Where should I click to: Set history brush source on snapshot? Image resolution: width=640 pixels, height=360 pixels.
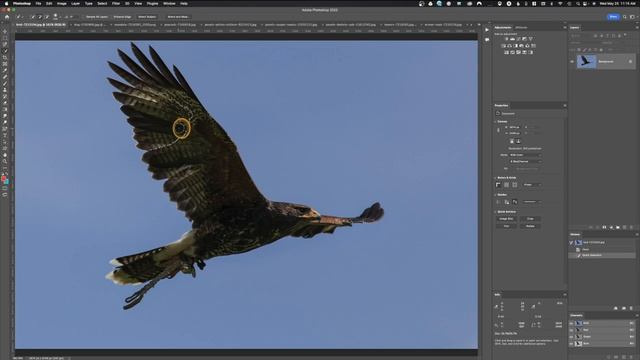(571, 242)
